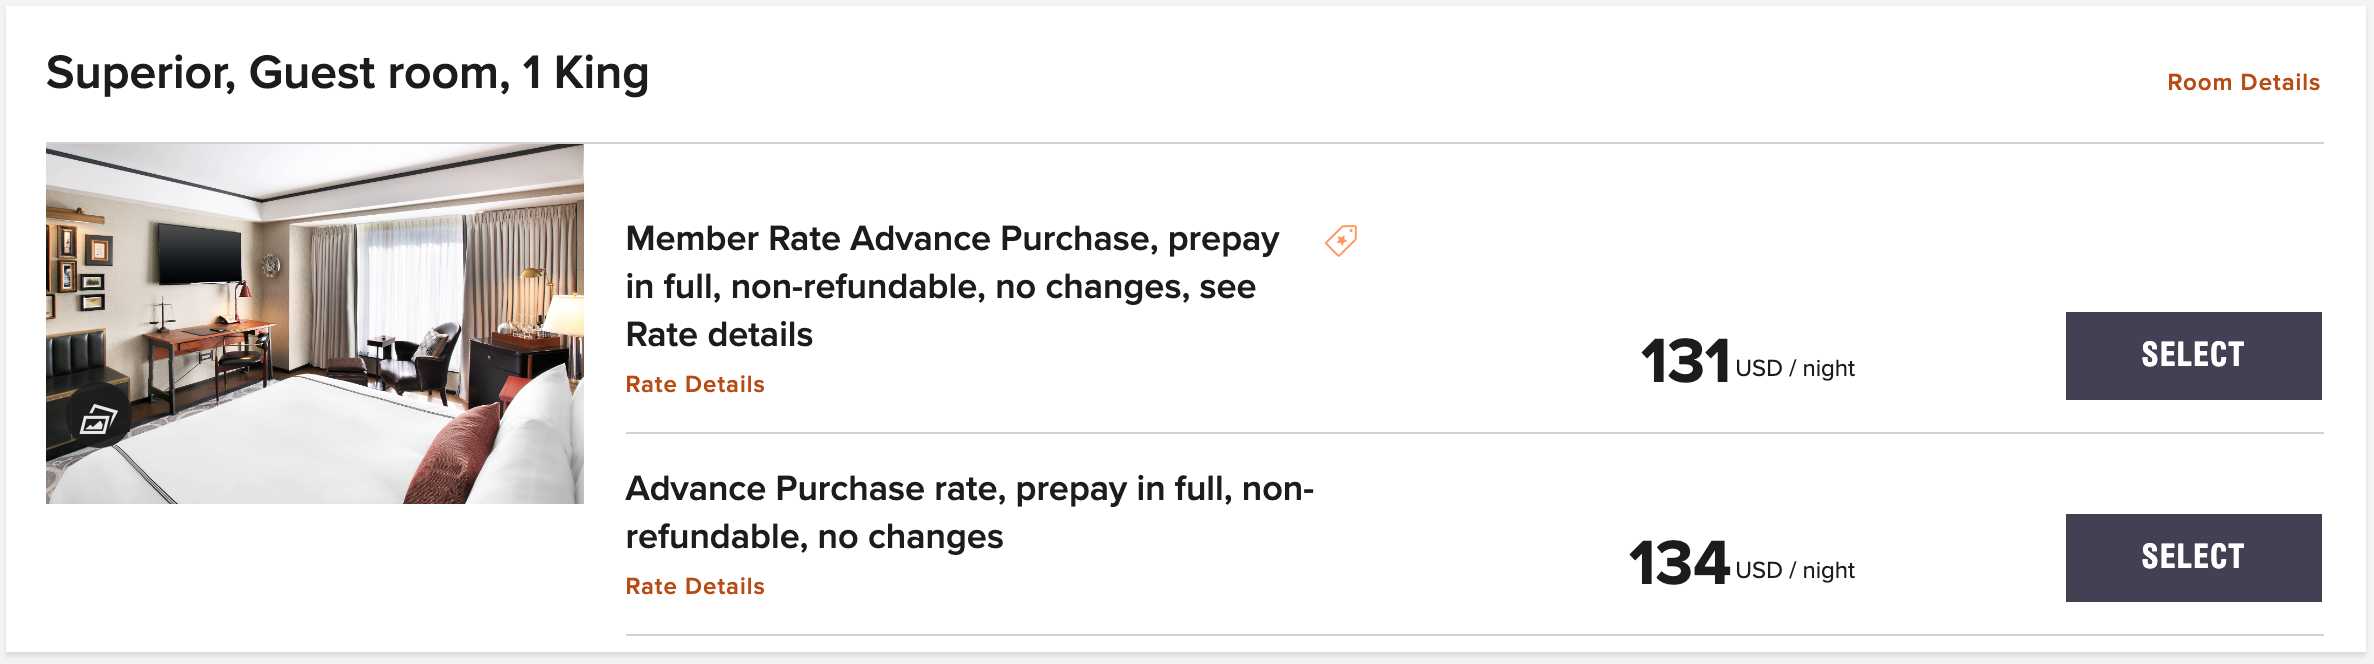The image size is (2374, 664).
Task: Click the Superior, Guest room, 1 King heading
Action: pyautogui.click(x=347, y=73)
